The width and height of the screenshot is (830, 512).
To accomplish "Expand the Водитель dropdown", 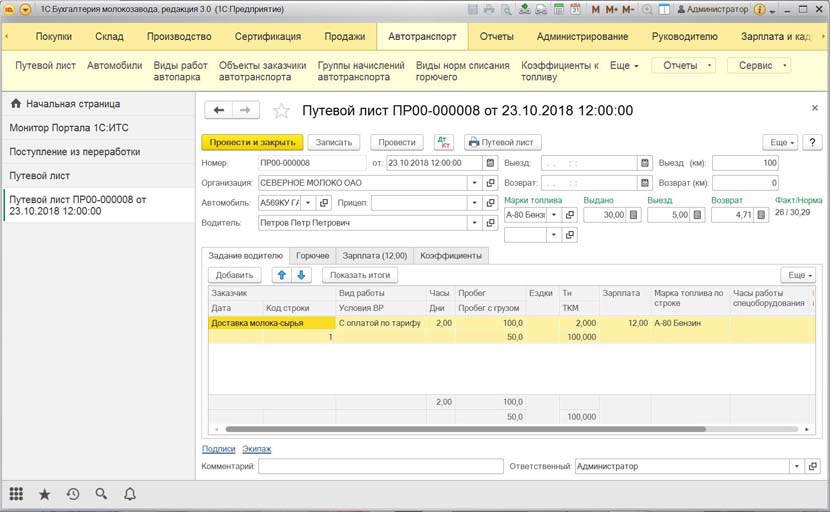I will pyautogui.click(x=474, y=223).
